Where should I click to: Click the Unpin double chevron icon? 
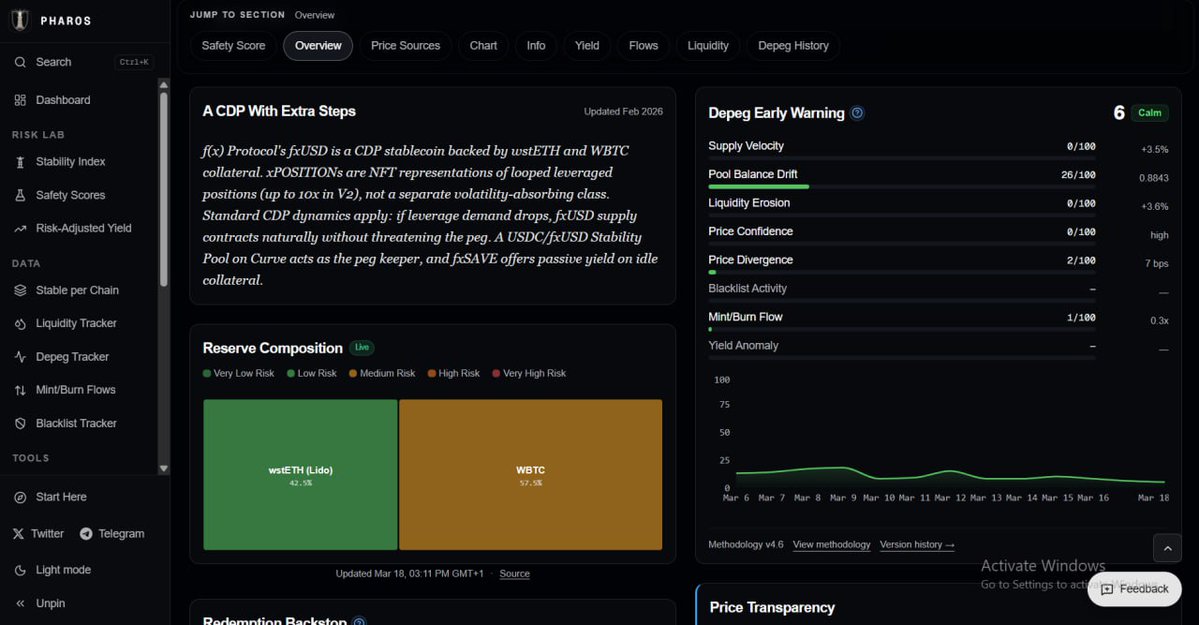pos(21,604)
